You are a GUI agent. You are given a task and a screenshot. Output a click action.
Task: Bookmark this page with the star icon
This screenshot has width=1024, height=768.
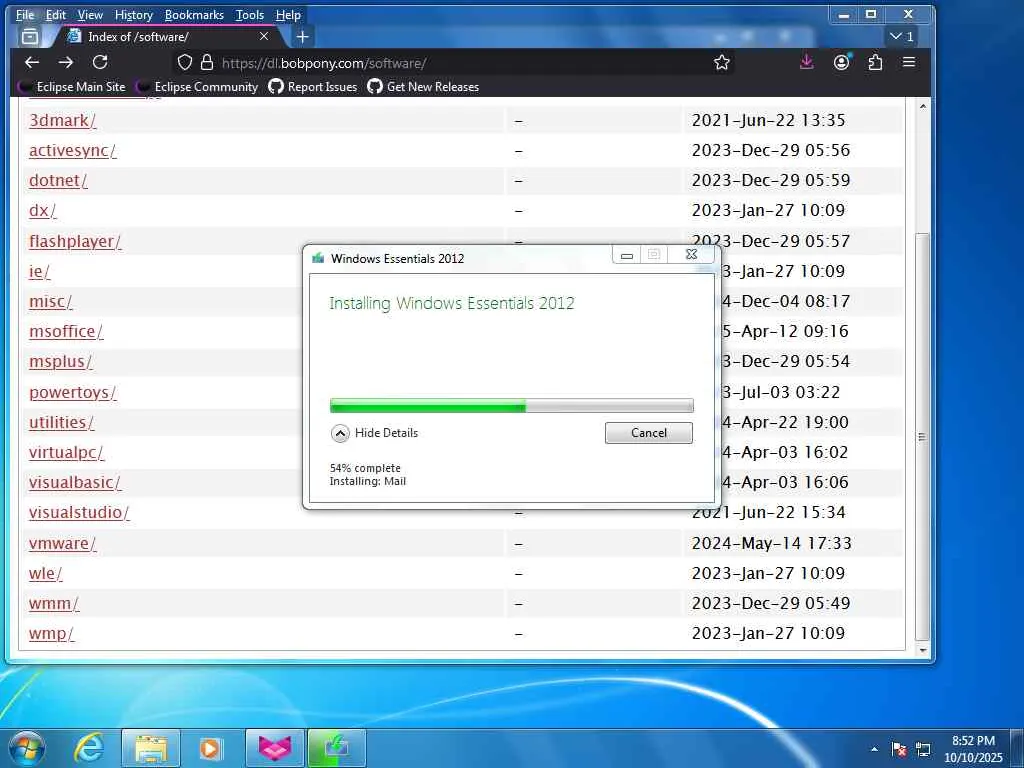click(x=722, y=63)
